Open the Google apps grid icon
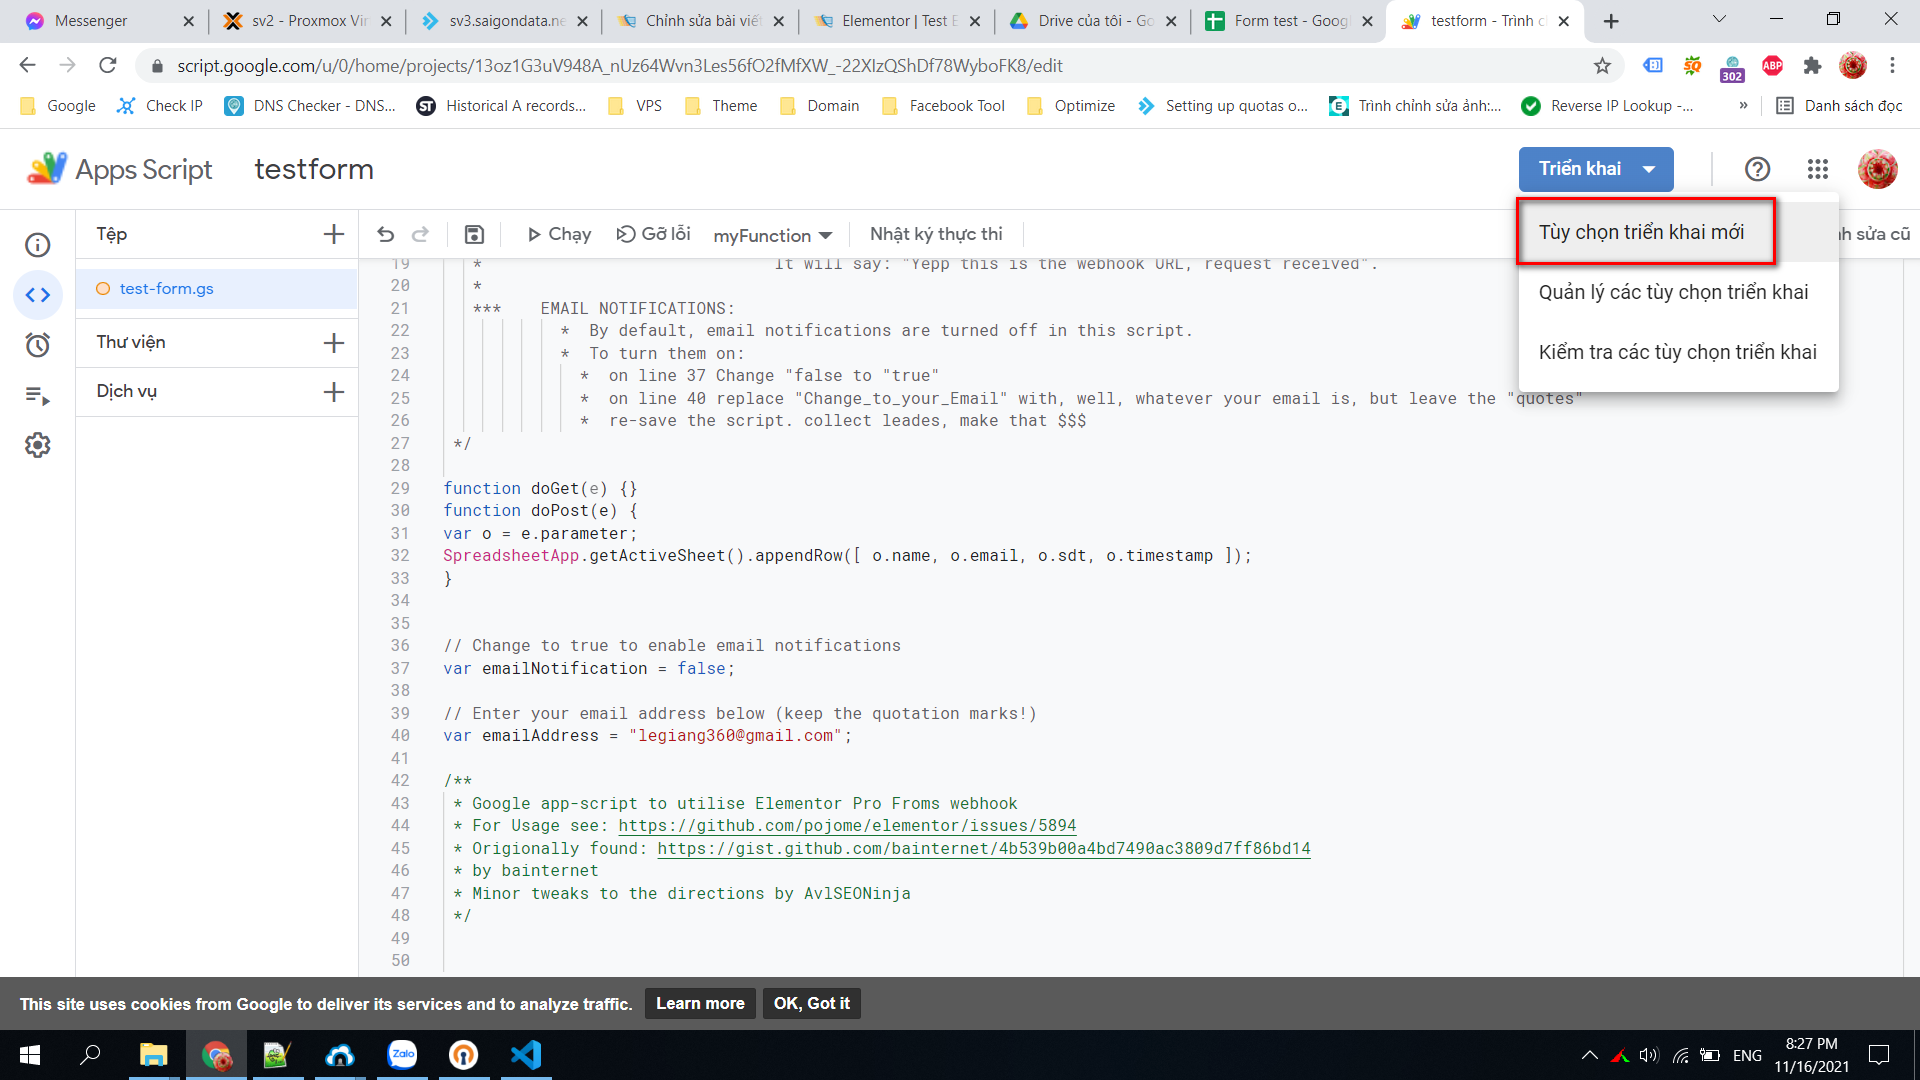The height and width of the screenshot is (1080, 1920). pyautogui.click(x=1818, y=169)
